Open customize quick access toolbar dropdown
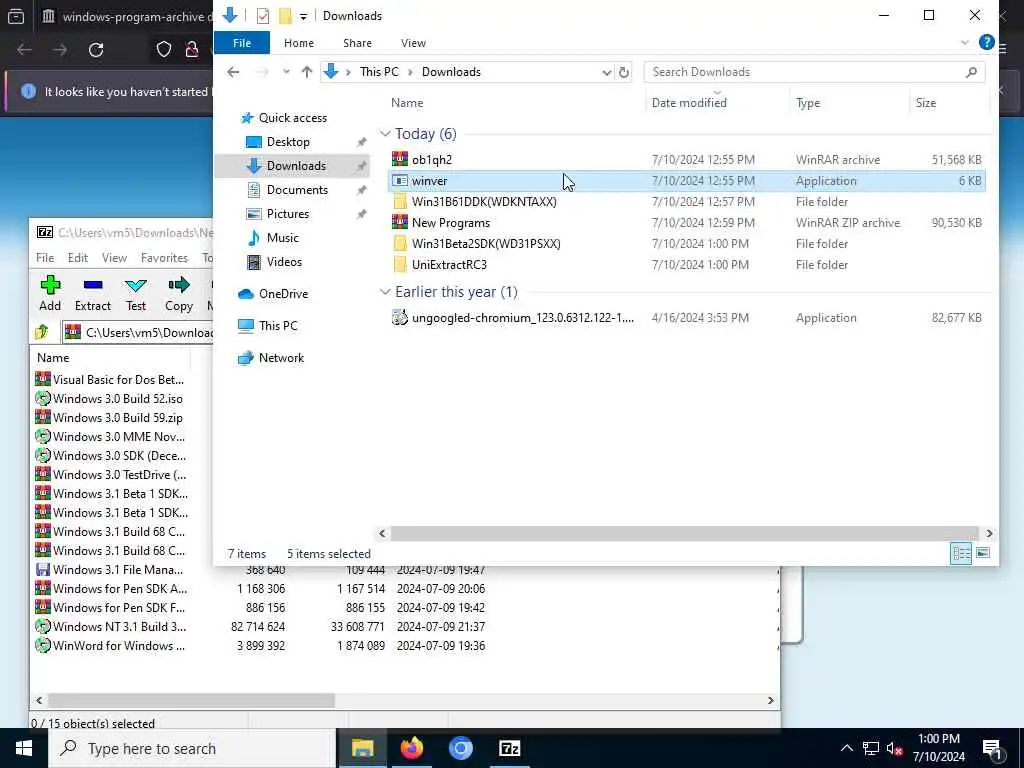Viewport: 1024px width, 768px height. pyautogui.click(x=303, y=16)
